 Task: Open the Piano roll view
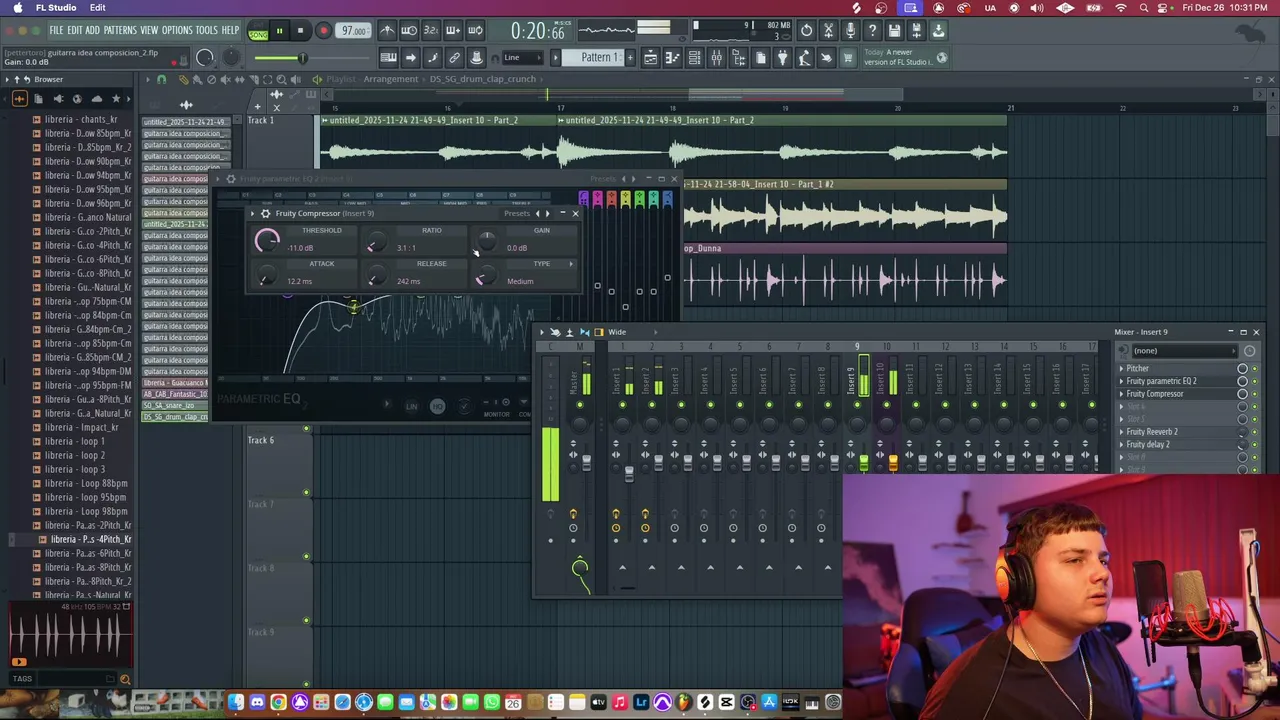tap(672, 57)
